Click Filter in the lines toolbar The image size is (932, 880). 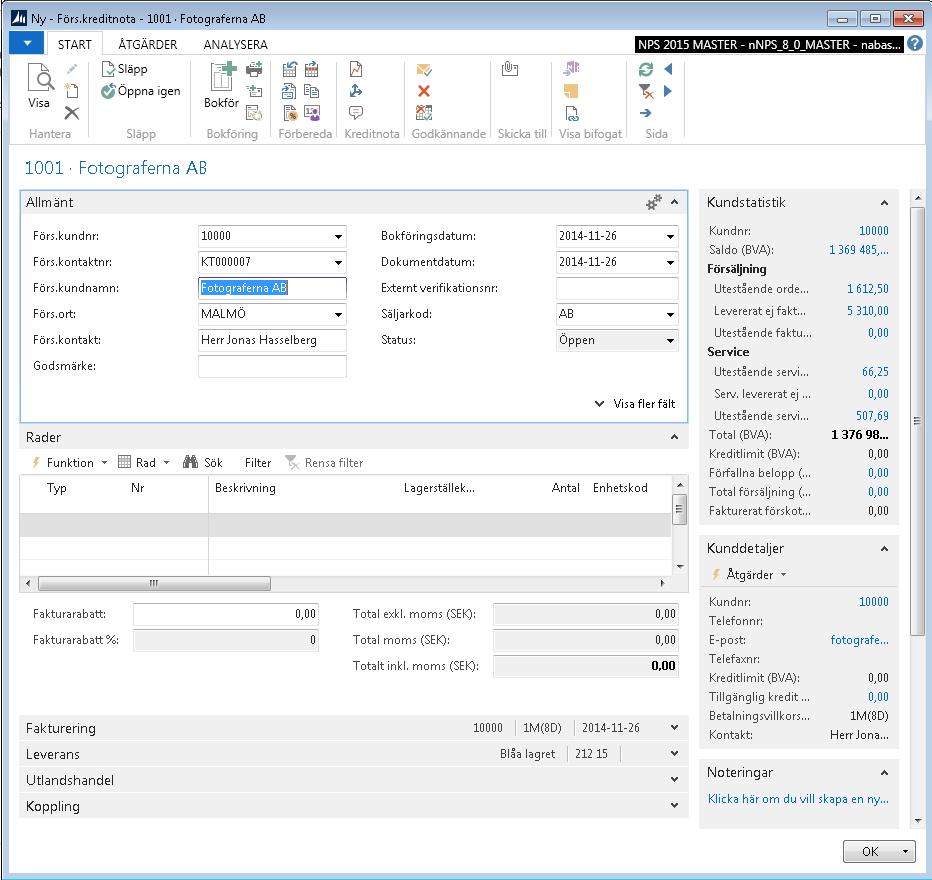click(x=257, y=463)
